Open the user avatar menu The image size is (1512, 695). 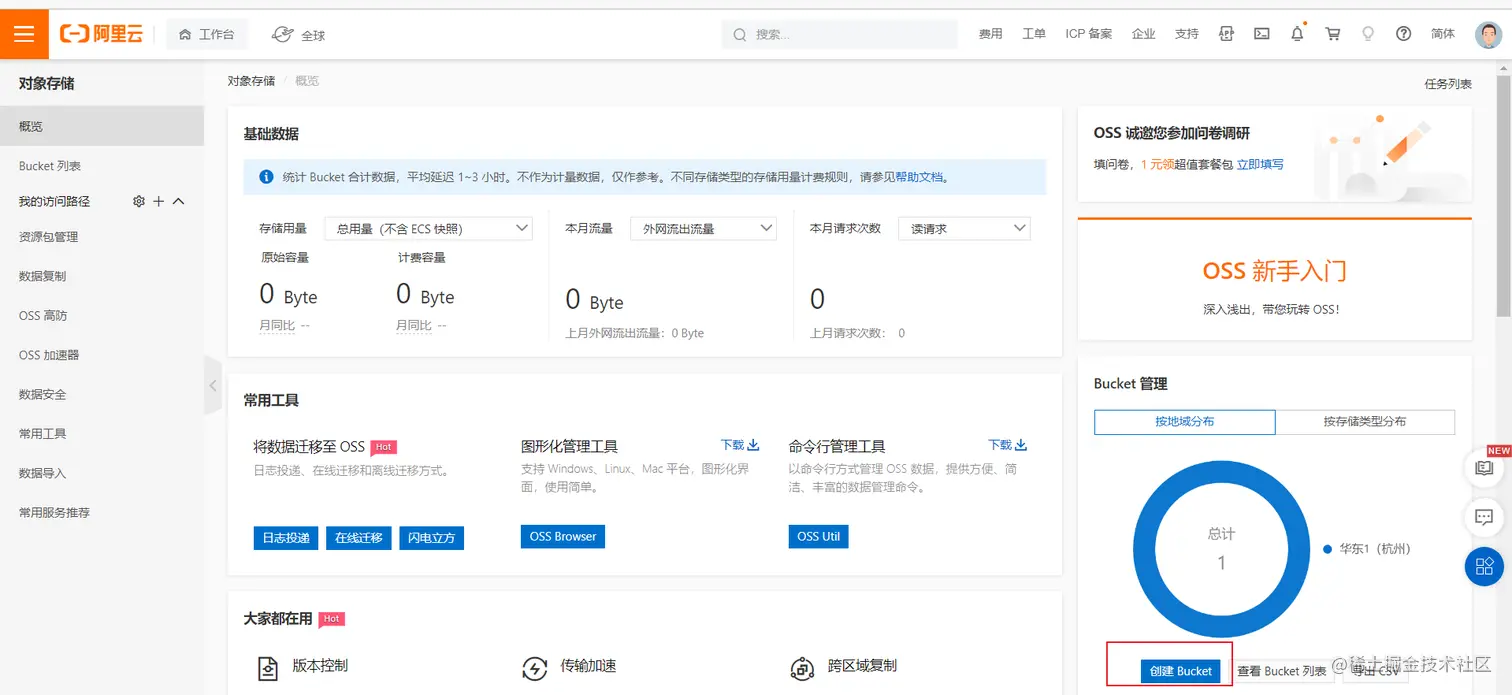[x=1488, y=35]
